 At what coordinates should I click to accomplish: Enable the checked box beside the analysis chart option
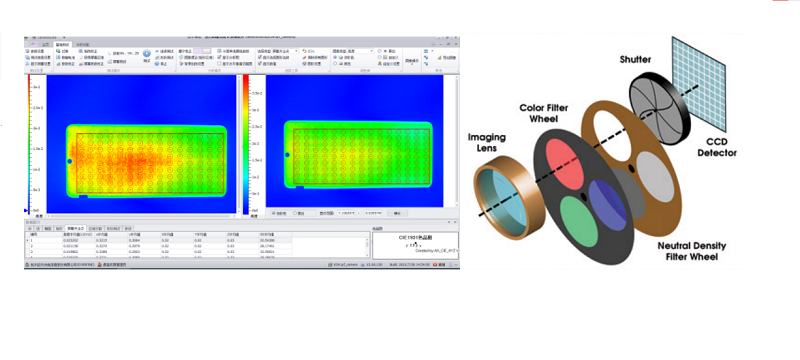219,57
